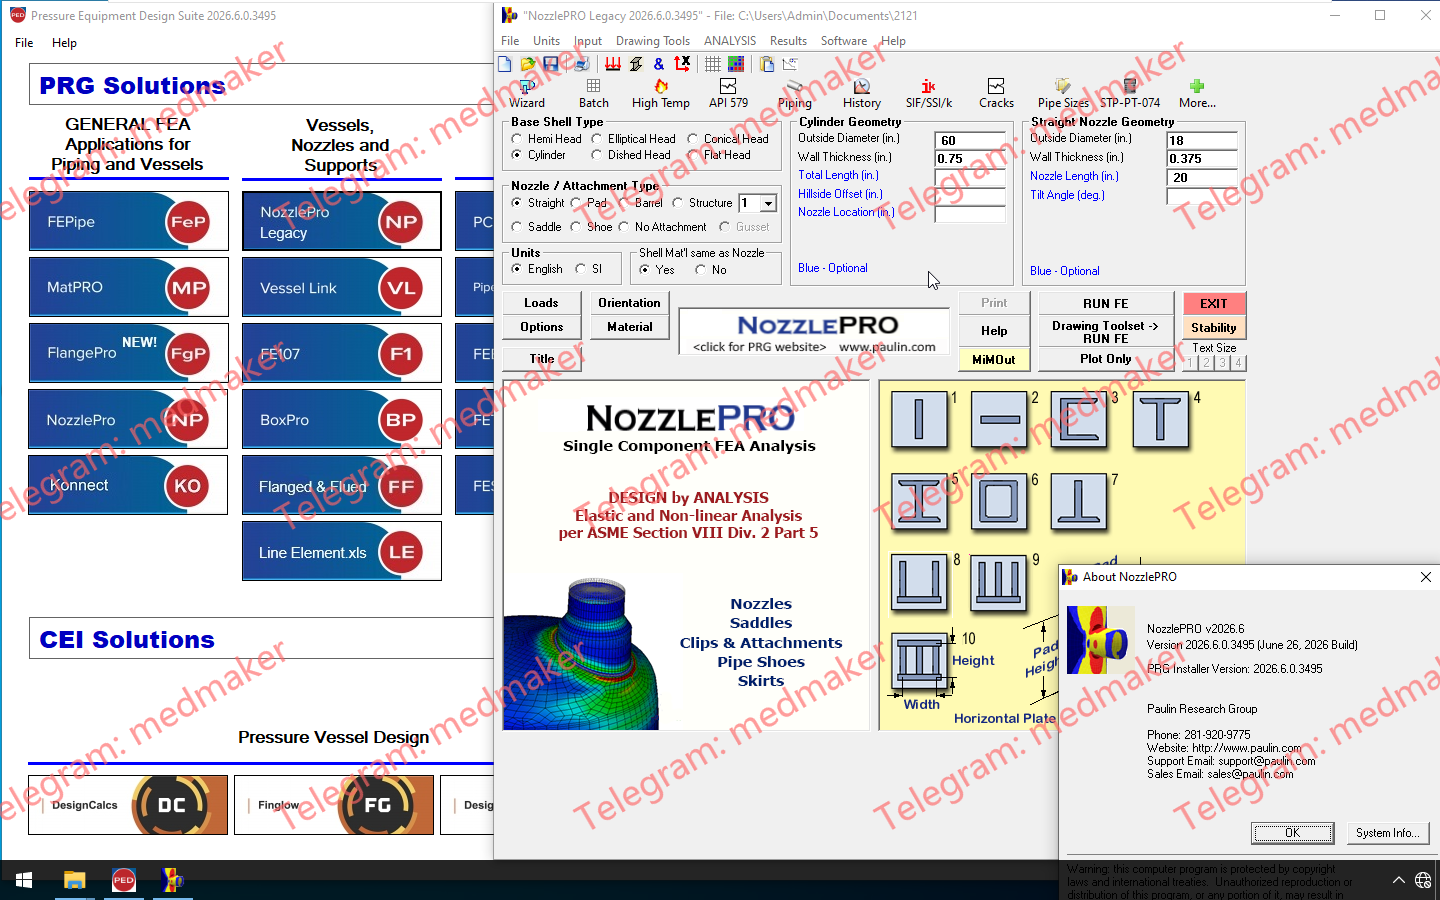Open the Wizard tool
The height and width of the screenshot is (900, 1440).
click(x=527, y=94)
